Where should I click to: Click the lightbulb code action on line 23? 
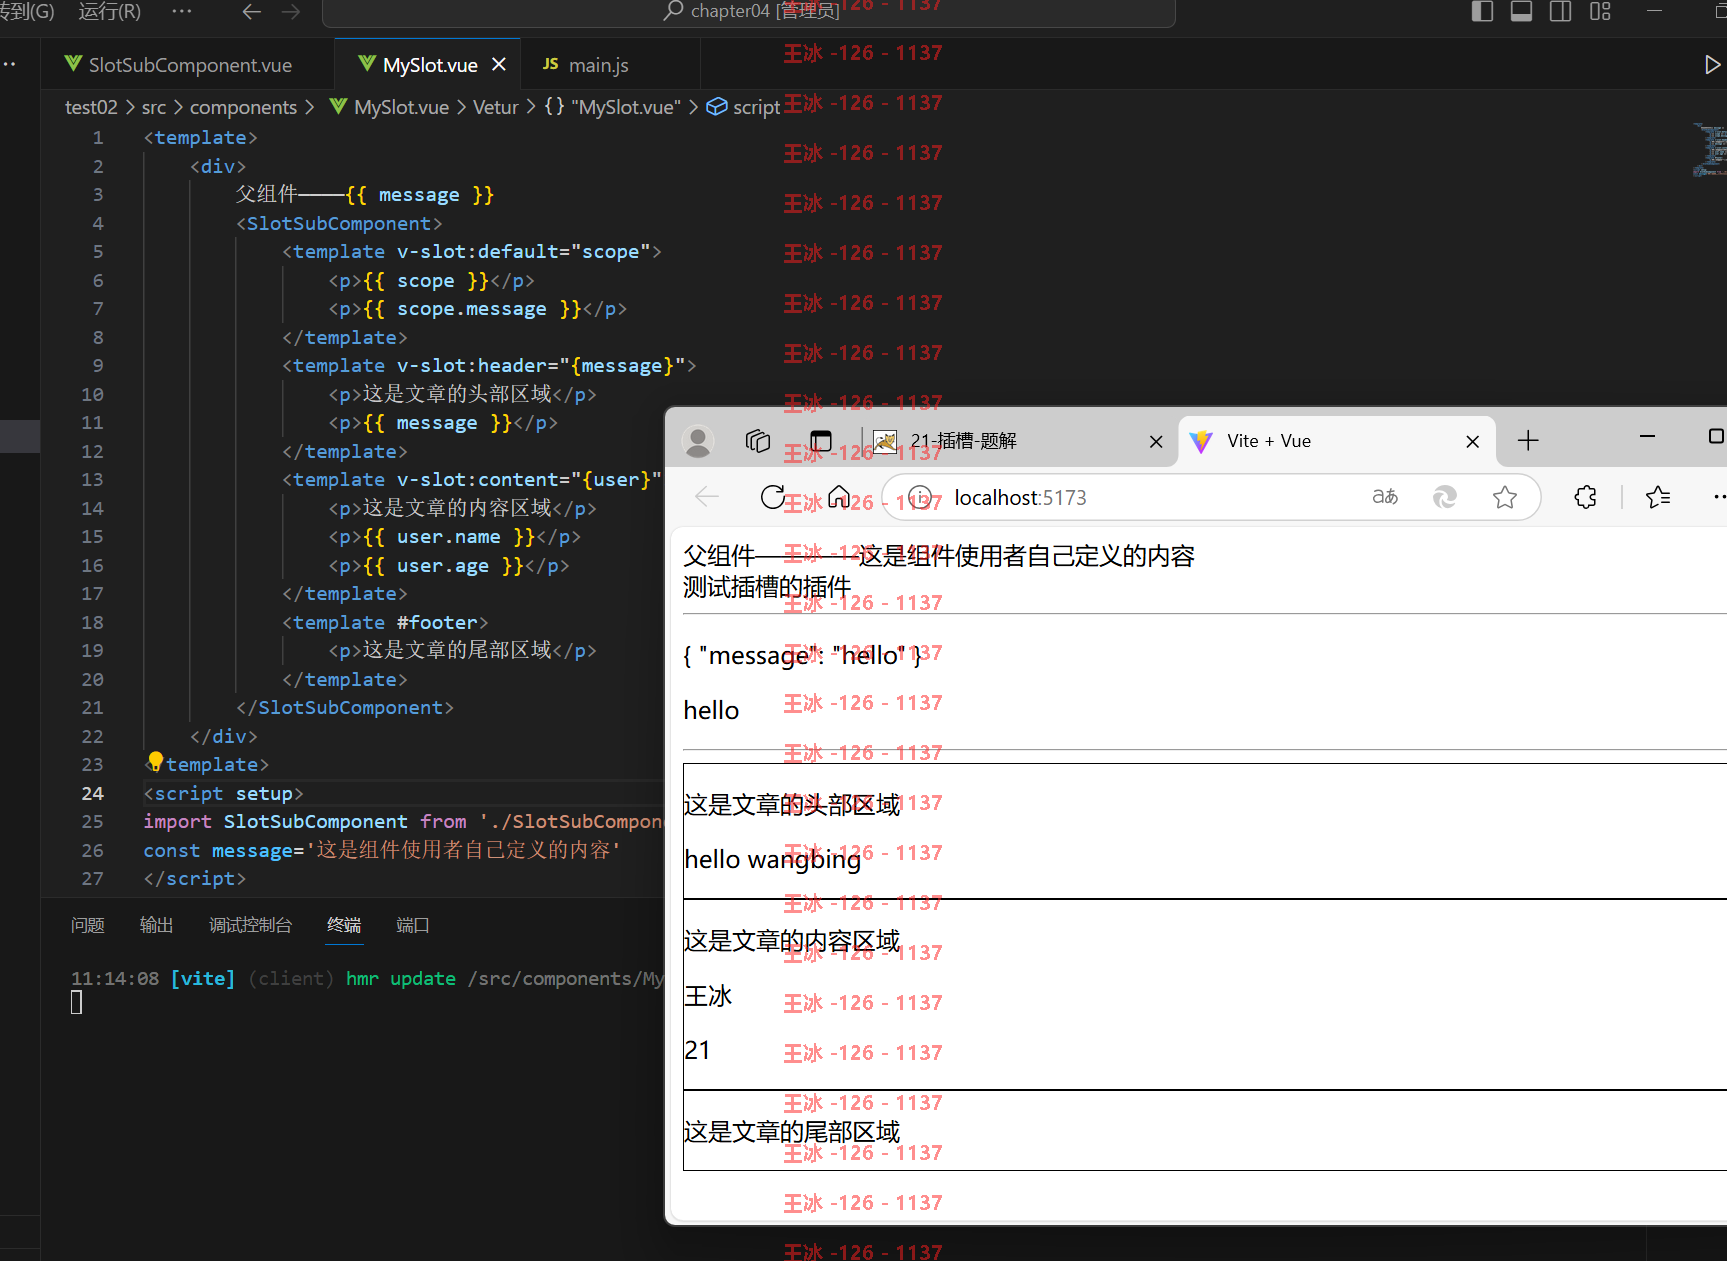(x=155, y=761)
